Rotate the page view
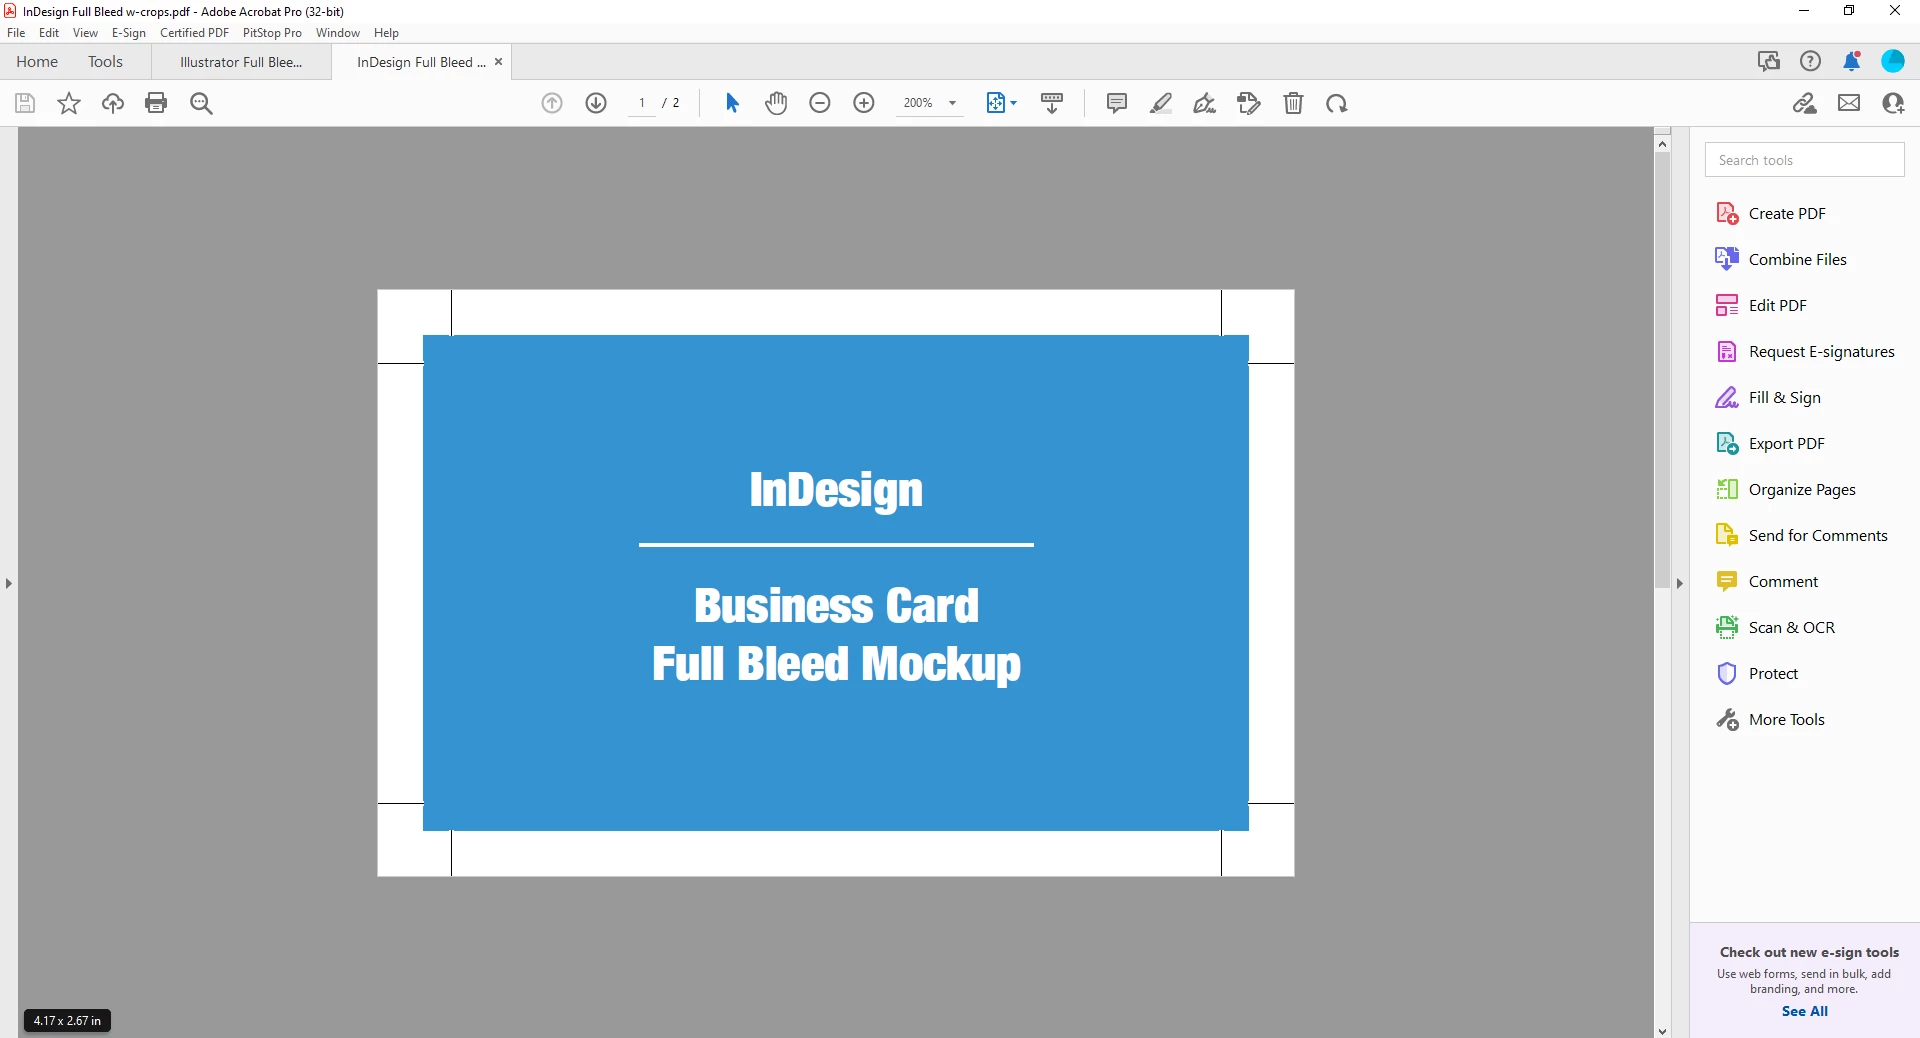 (1337, 103)
